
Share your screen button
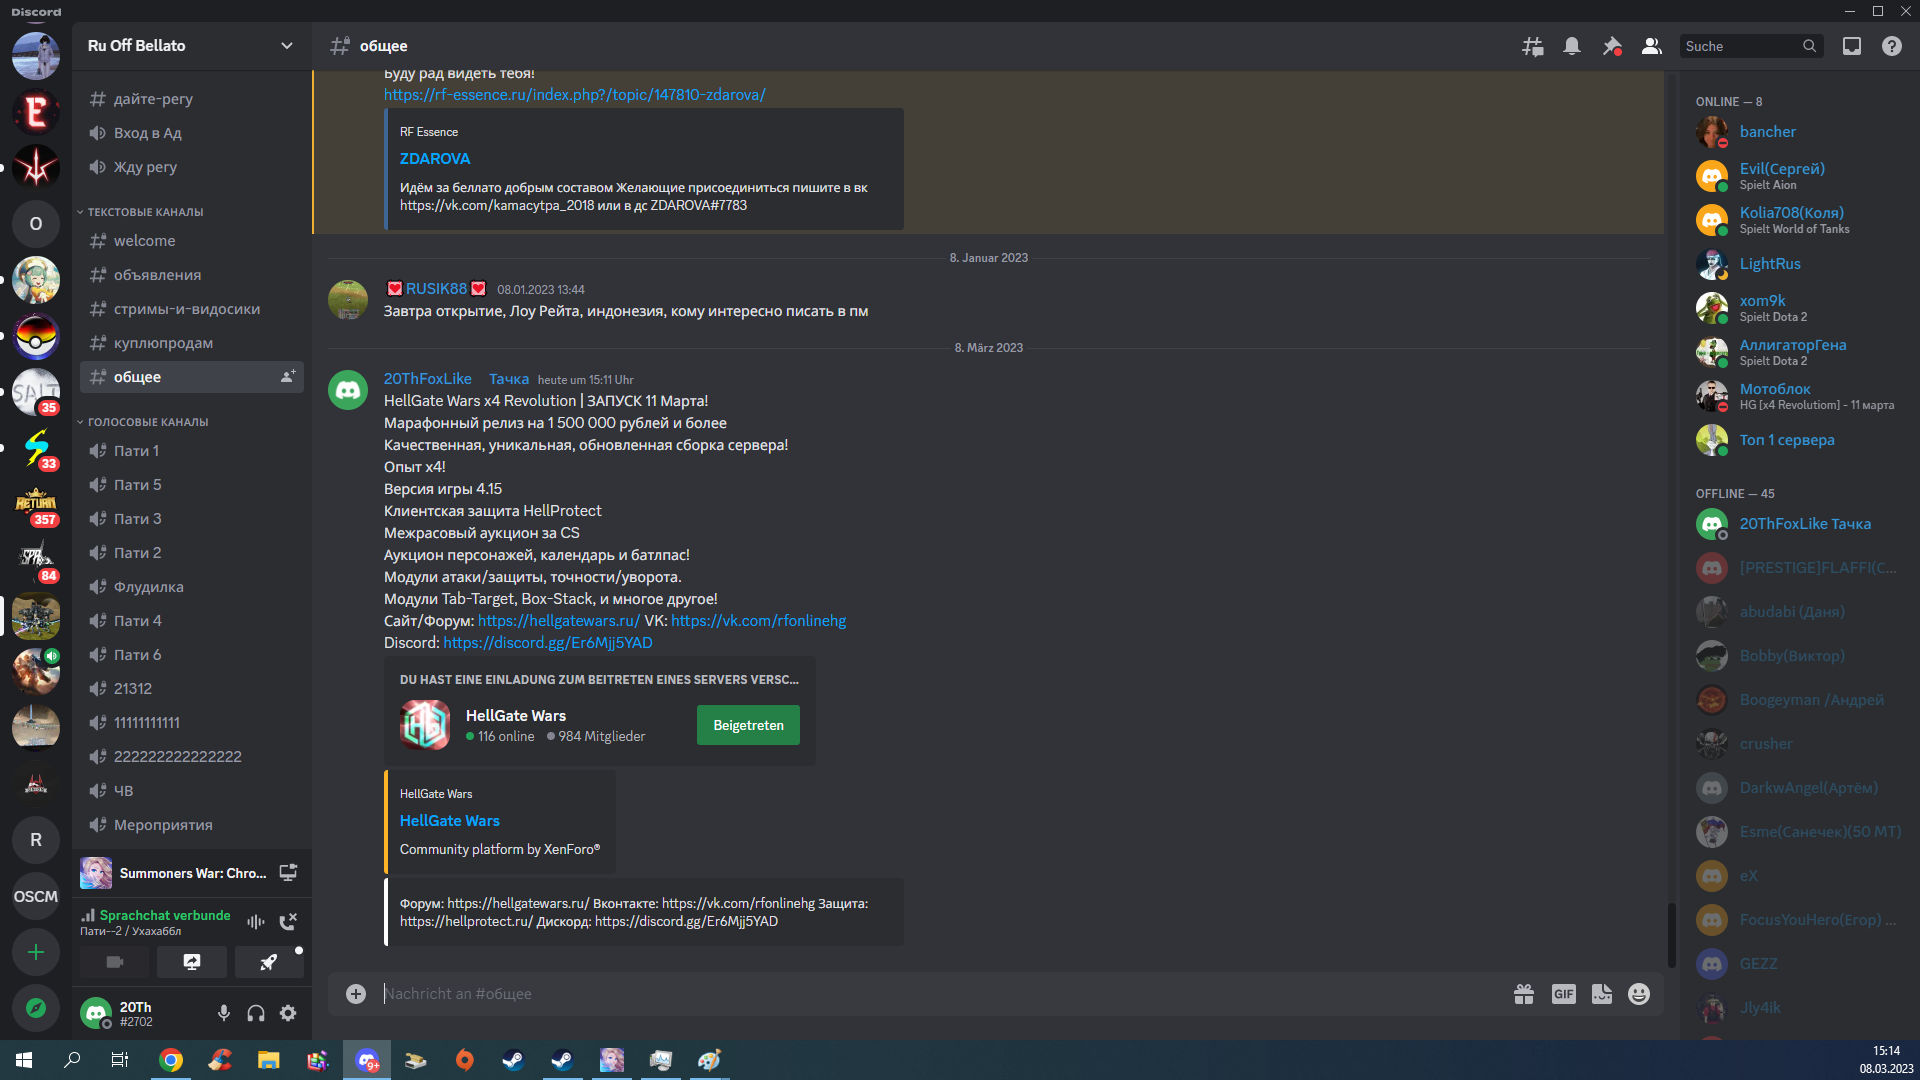click(192, 962)
